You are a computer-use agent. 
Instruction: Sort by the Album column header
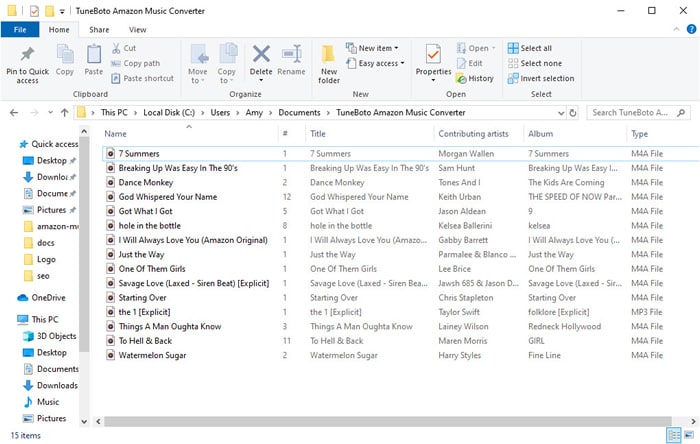(x=540, y=133)
